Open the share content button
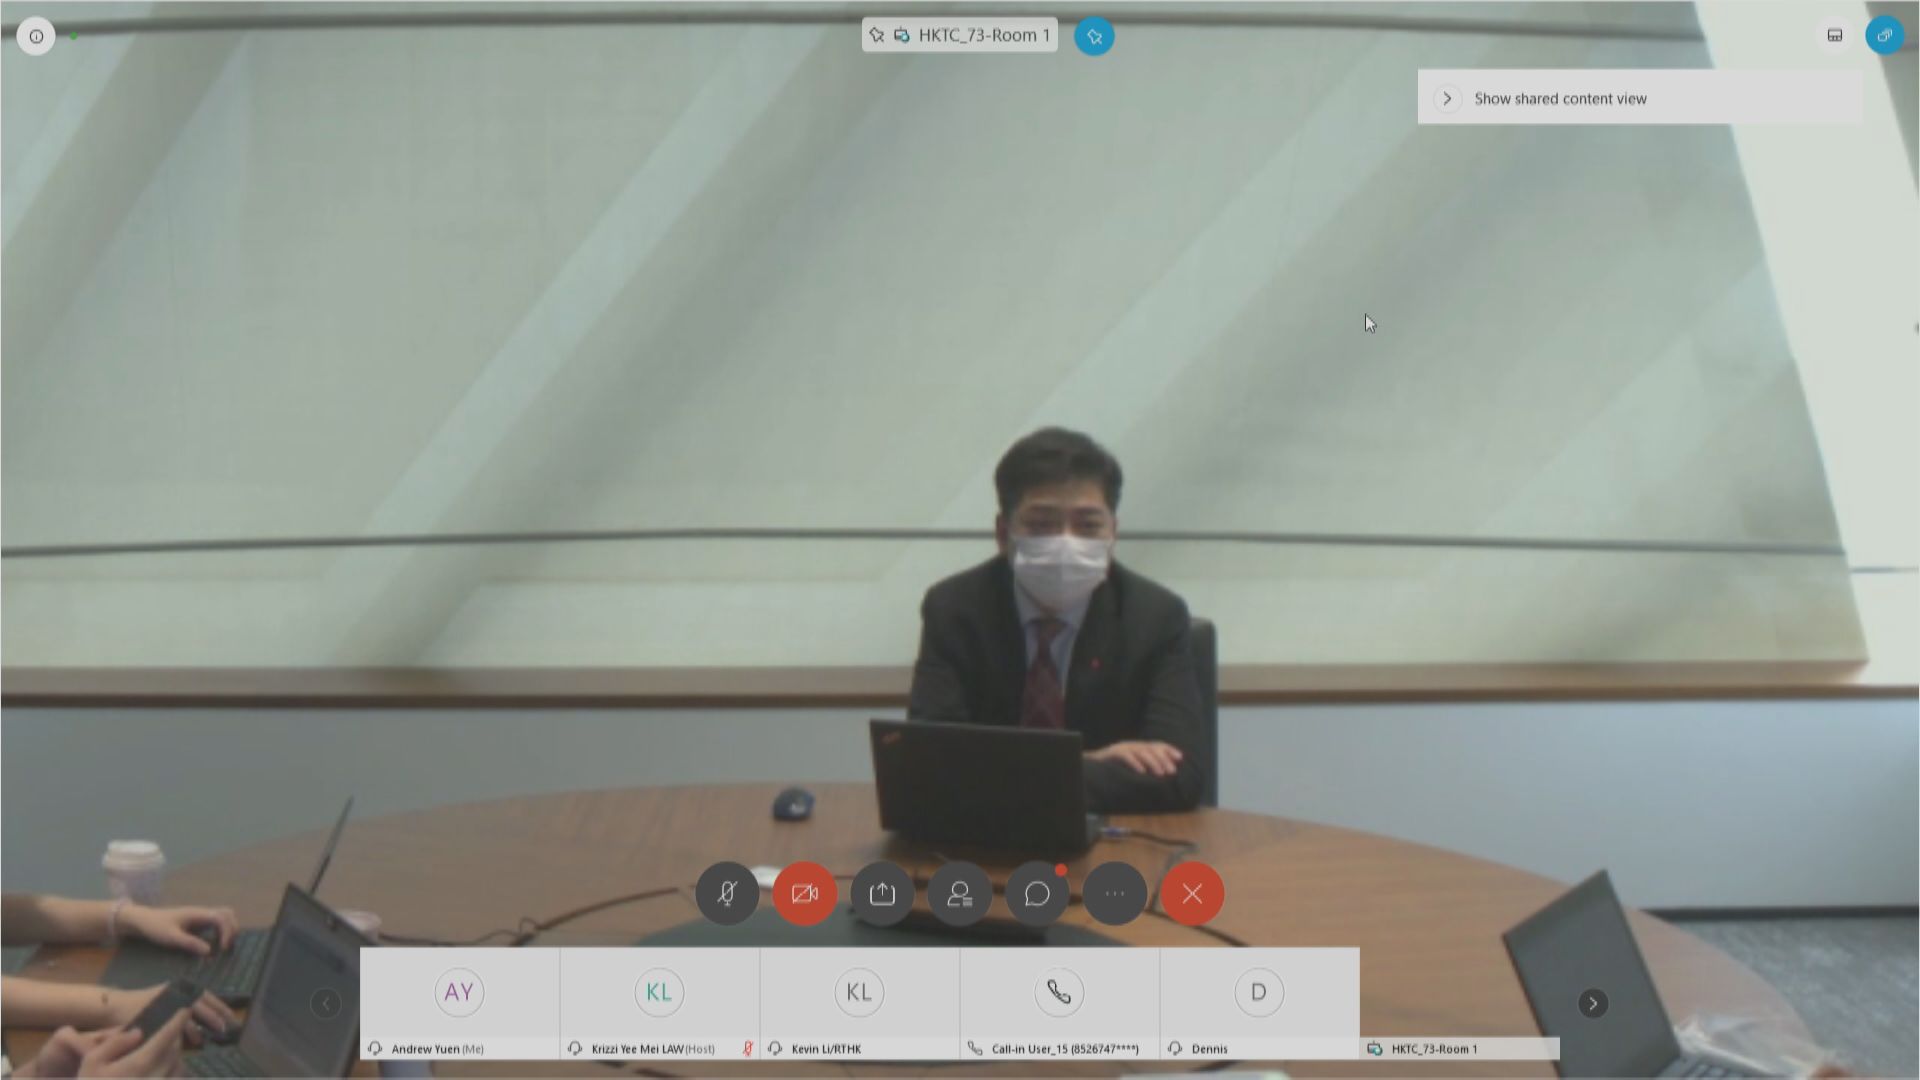This screenshot has width=1920, height=1080. 882,893
